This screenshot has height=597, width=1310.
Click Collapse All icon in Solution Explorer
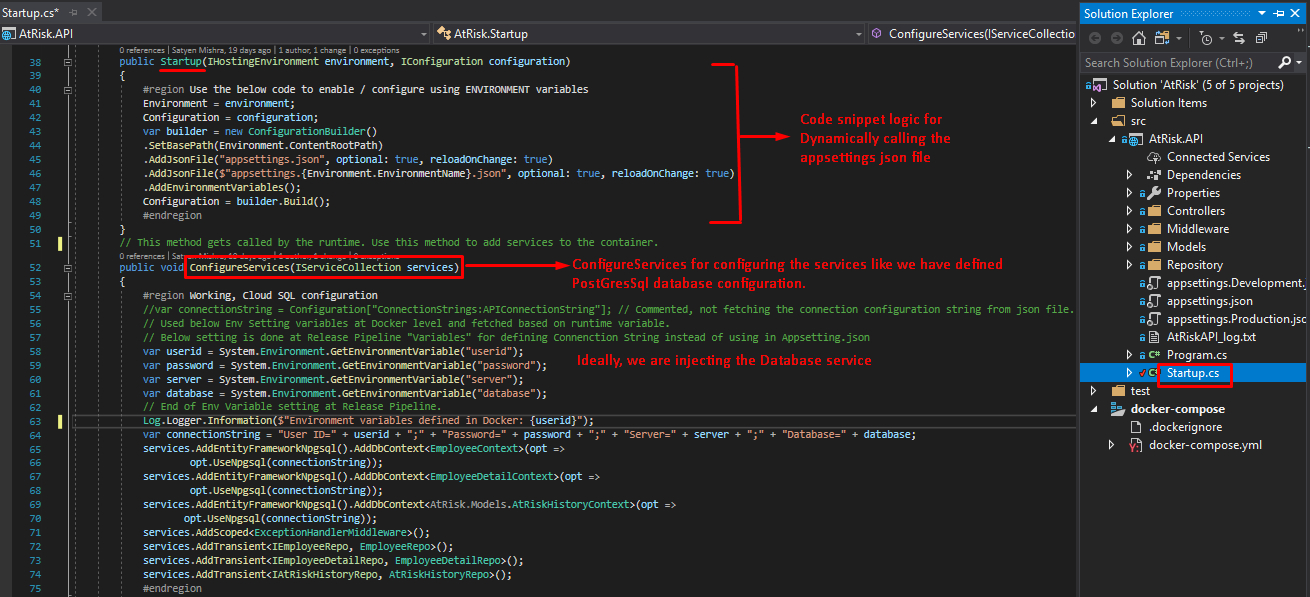[1260, 38]
